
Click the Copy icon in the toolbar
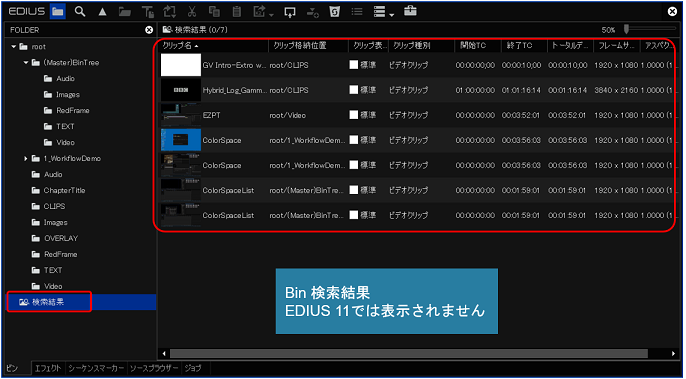coord(214,12)
